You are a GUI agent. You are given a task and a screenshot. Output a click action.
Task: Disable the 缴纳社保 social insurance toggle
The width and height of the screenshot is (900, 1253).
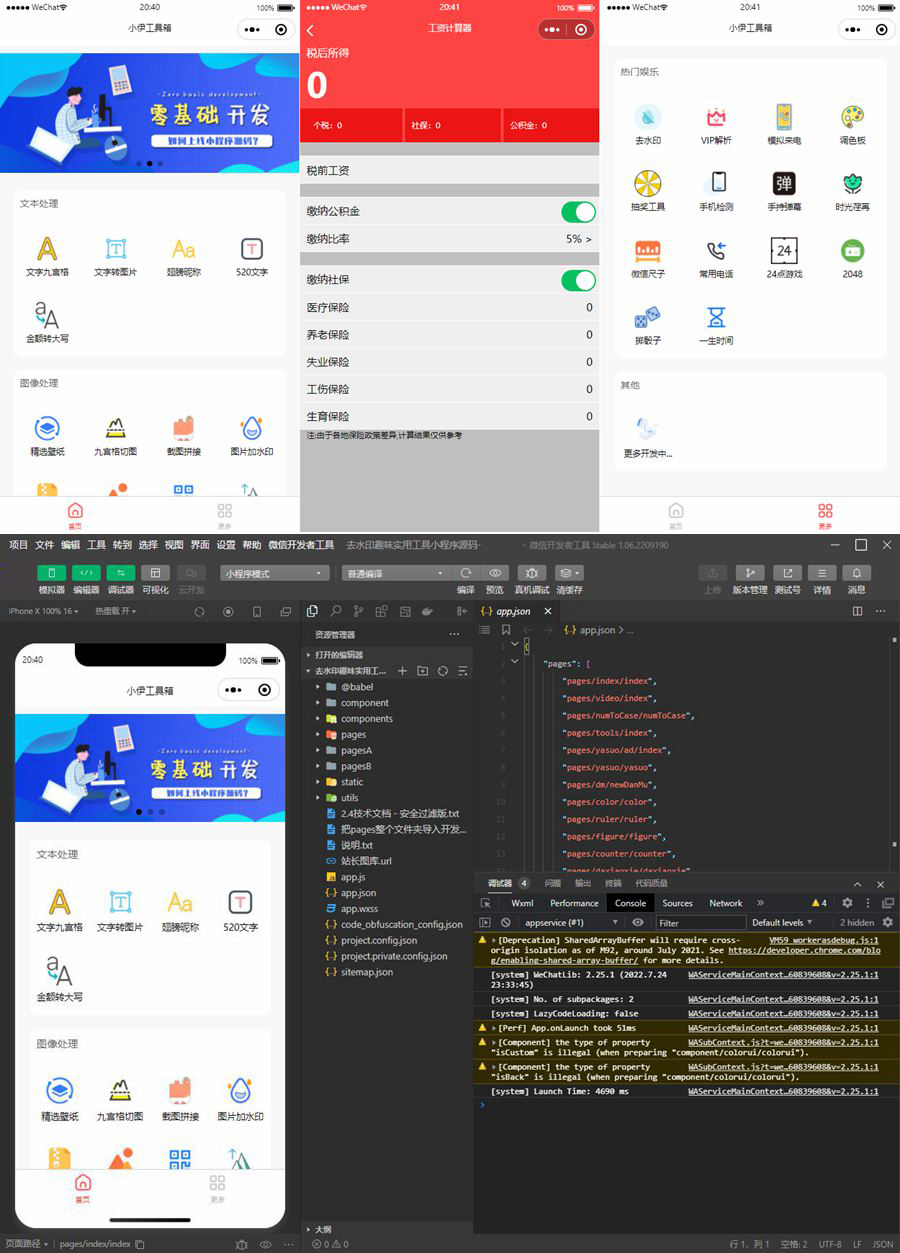[x=578, y=281]
